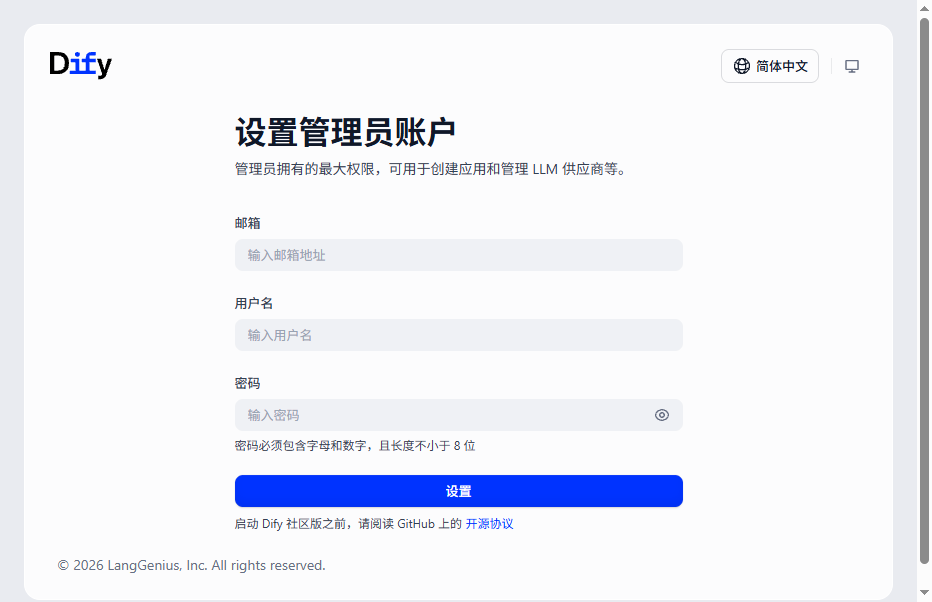Click the 用户名 field label
932x602 pixels.
pos(254,303)
